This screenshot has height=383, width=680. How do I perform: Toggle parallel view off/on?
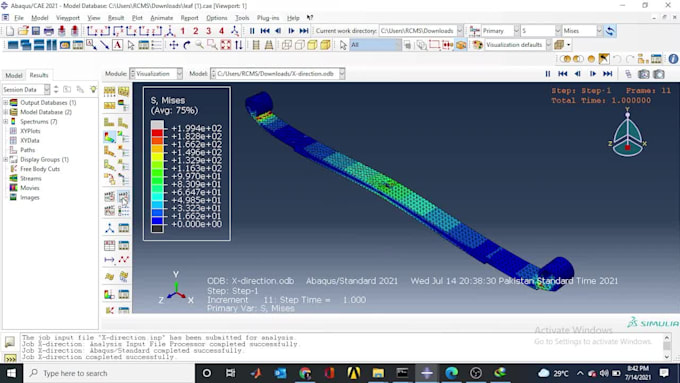(x=256, y=45)
